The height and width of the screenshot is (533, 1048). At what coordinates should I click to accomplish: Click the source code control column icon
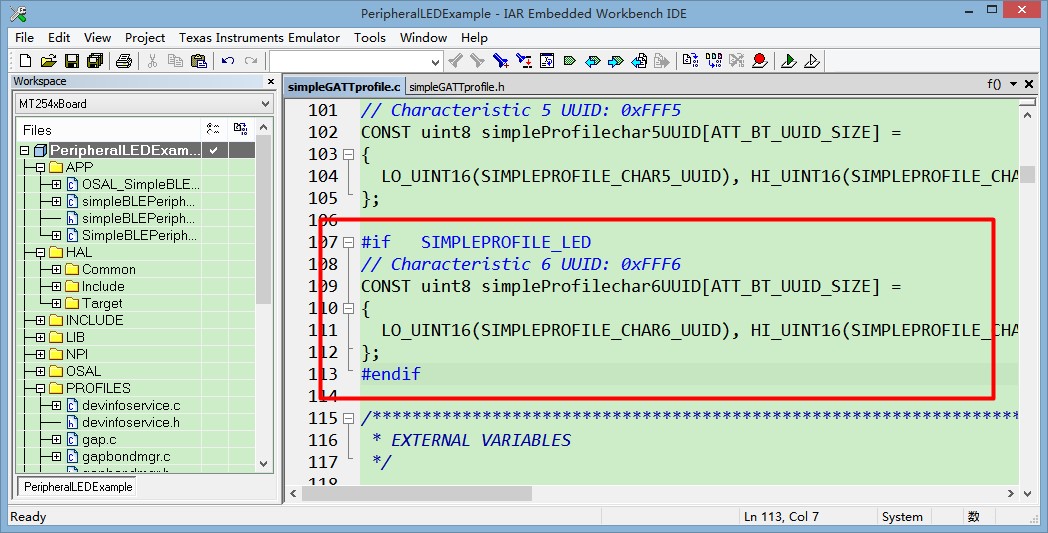coord(241,129)
